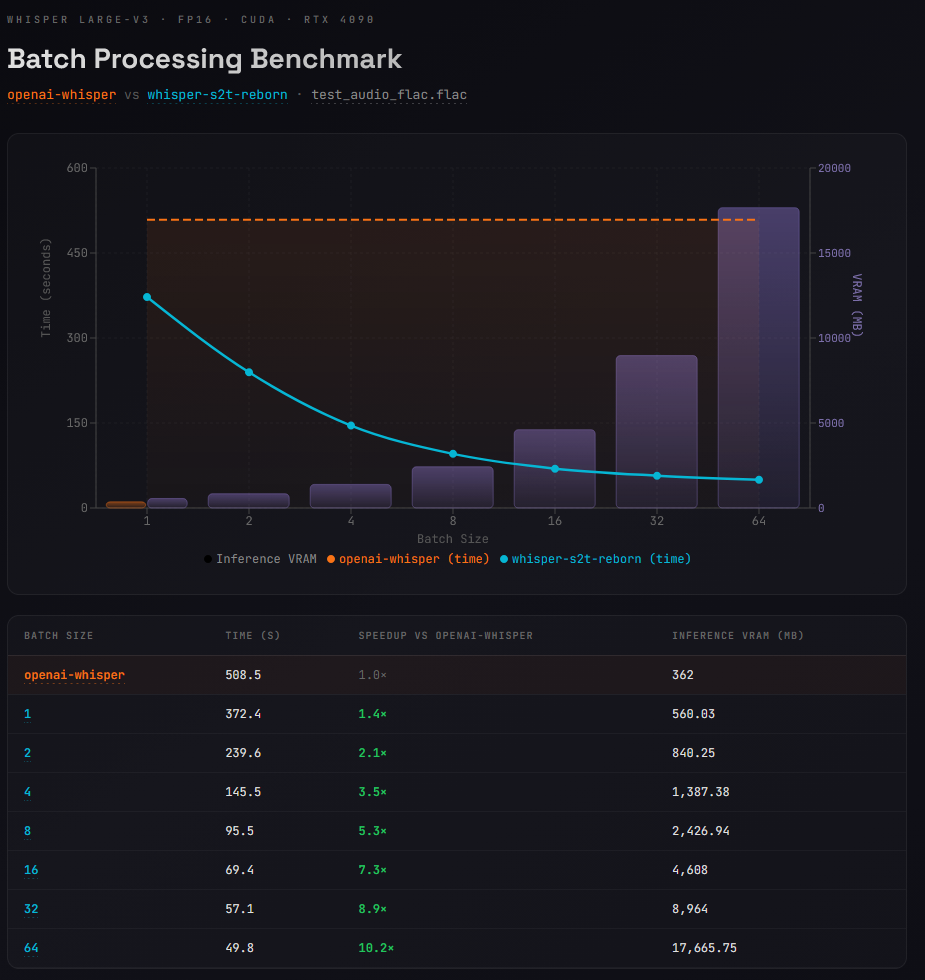Click the 145.5 time cell
This screenshot has height=980, width=925.
pyautogui.click(x=243, y=792)
